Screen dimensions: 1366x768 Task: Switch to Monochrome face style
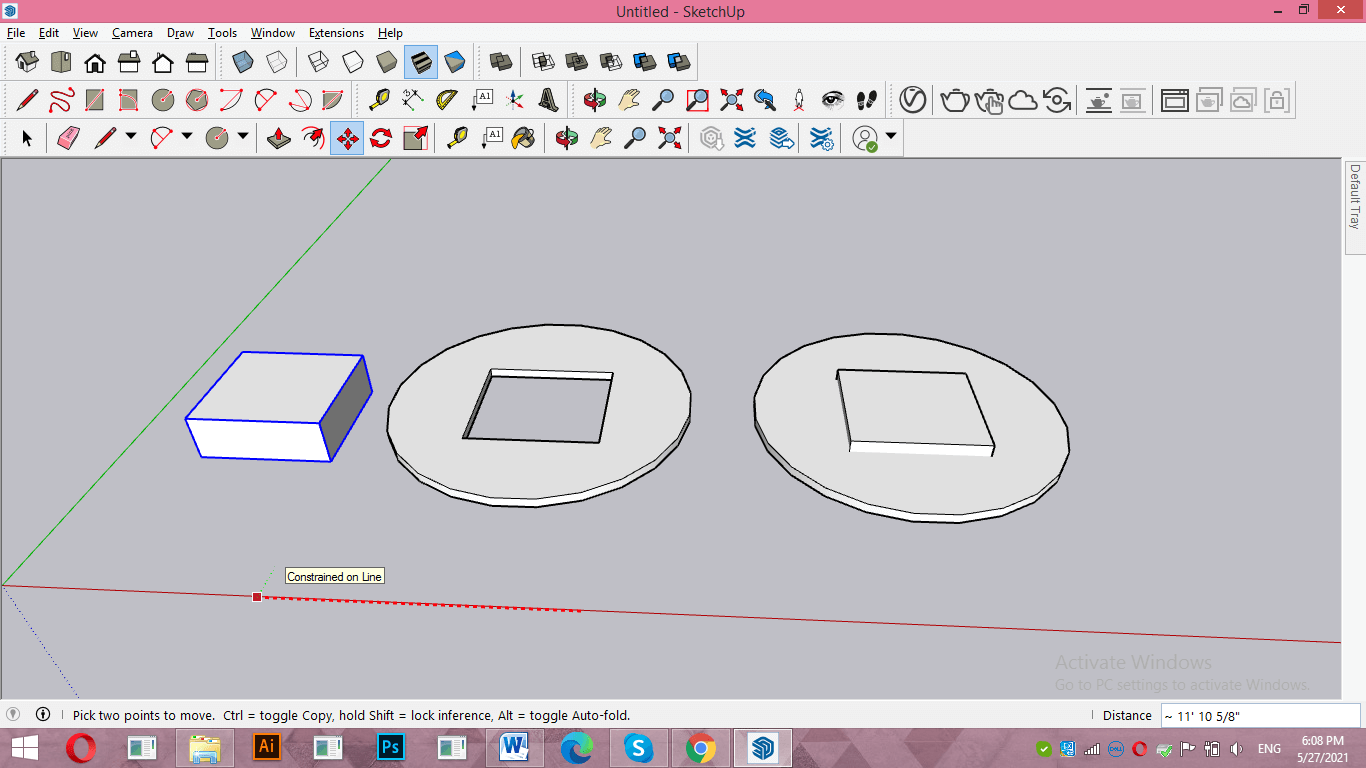click(x=455, y=62)
